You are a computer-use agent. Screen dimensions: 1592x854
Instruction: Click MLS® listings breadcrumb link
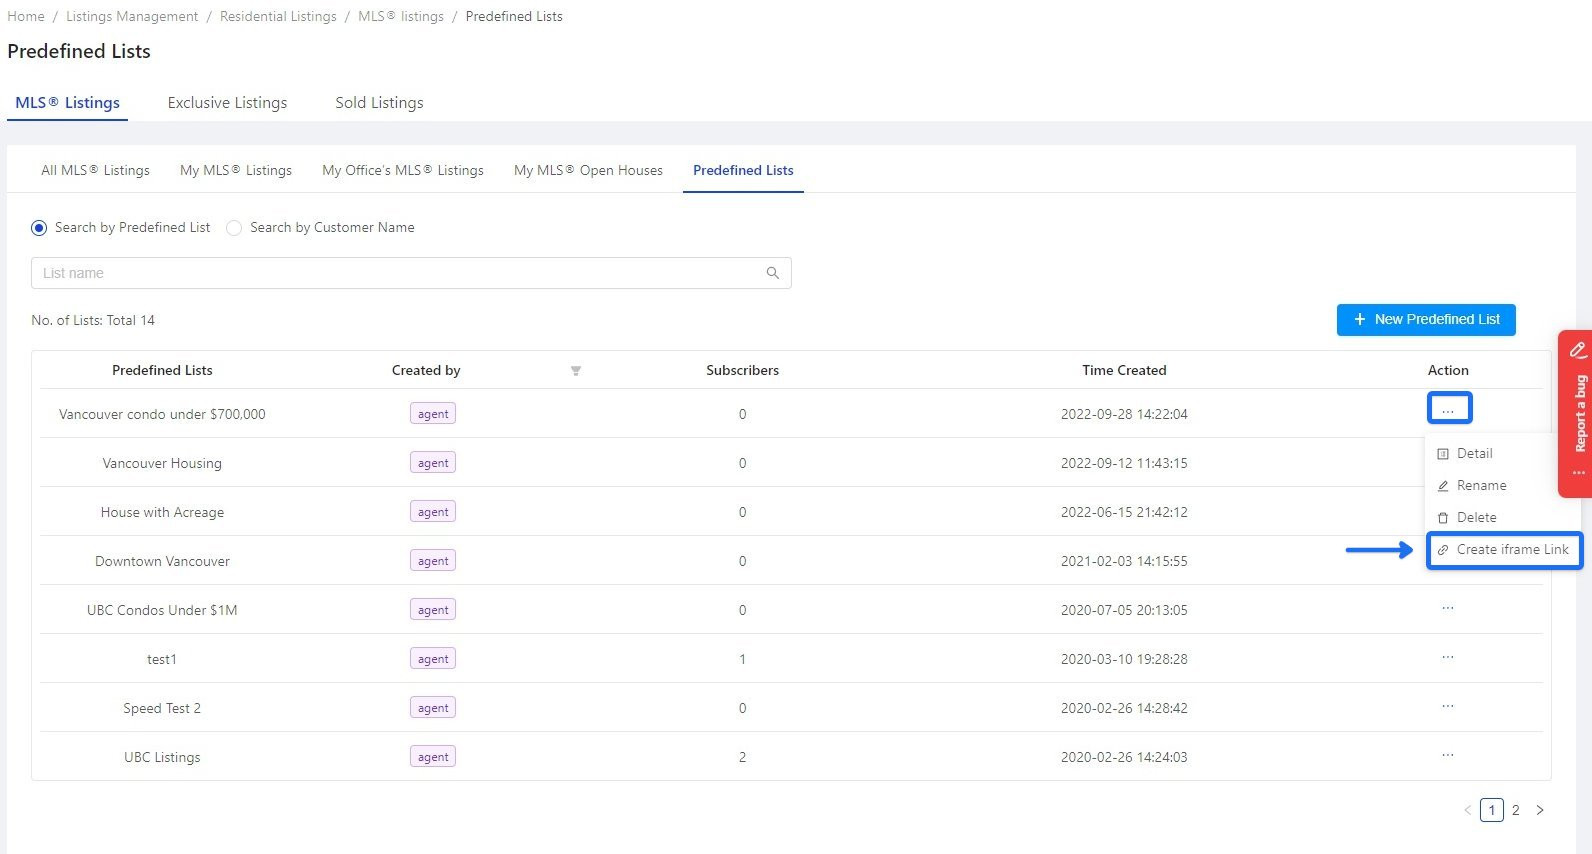[x=401, y=16]
